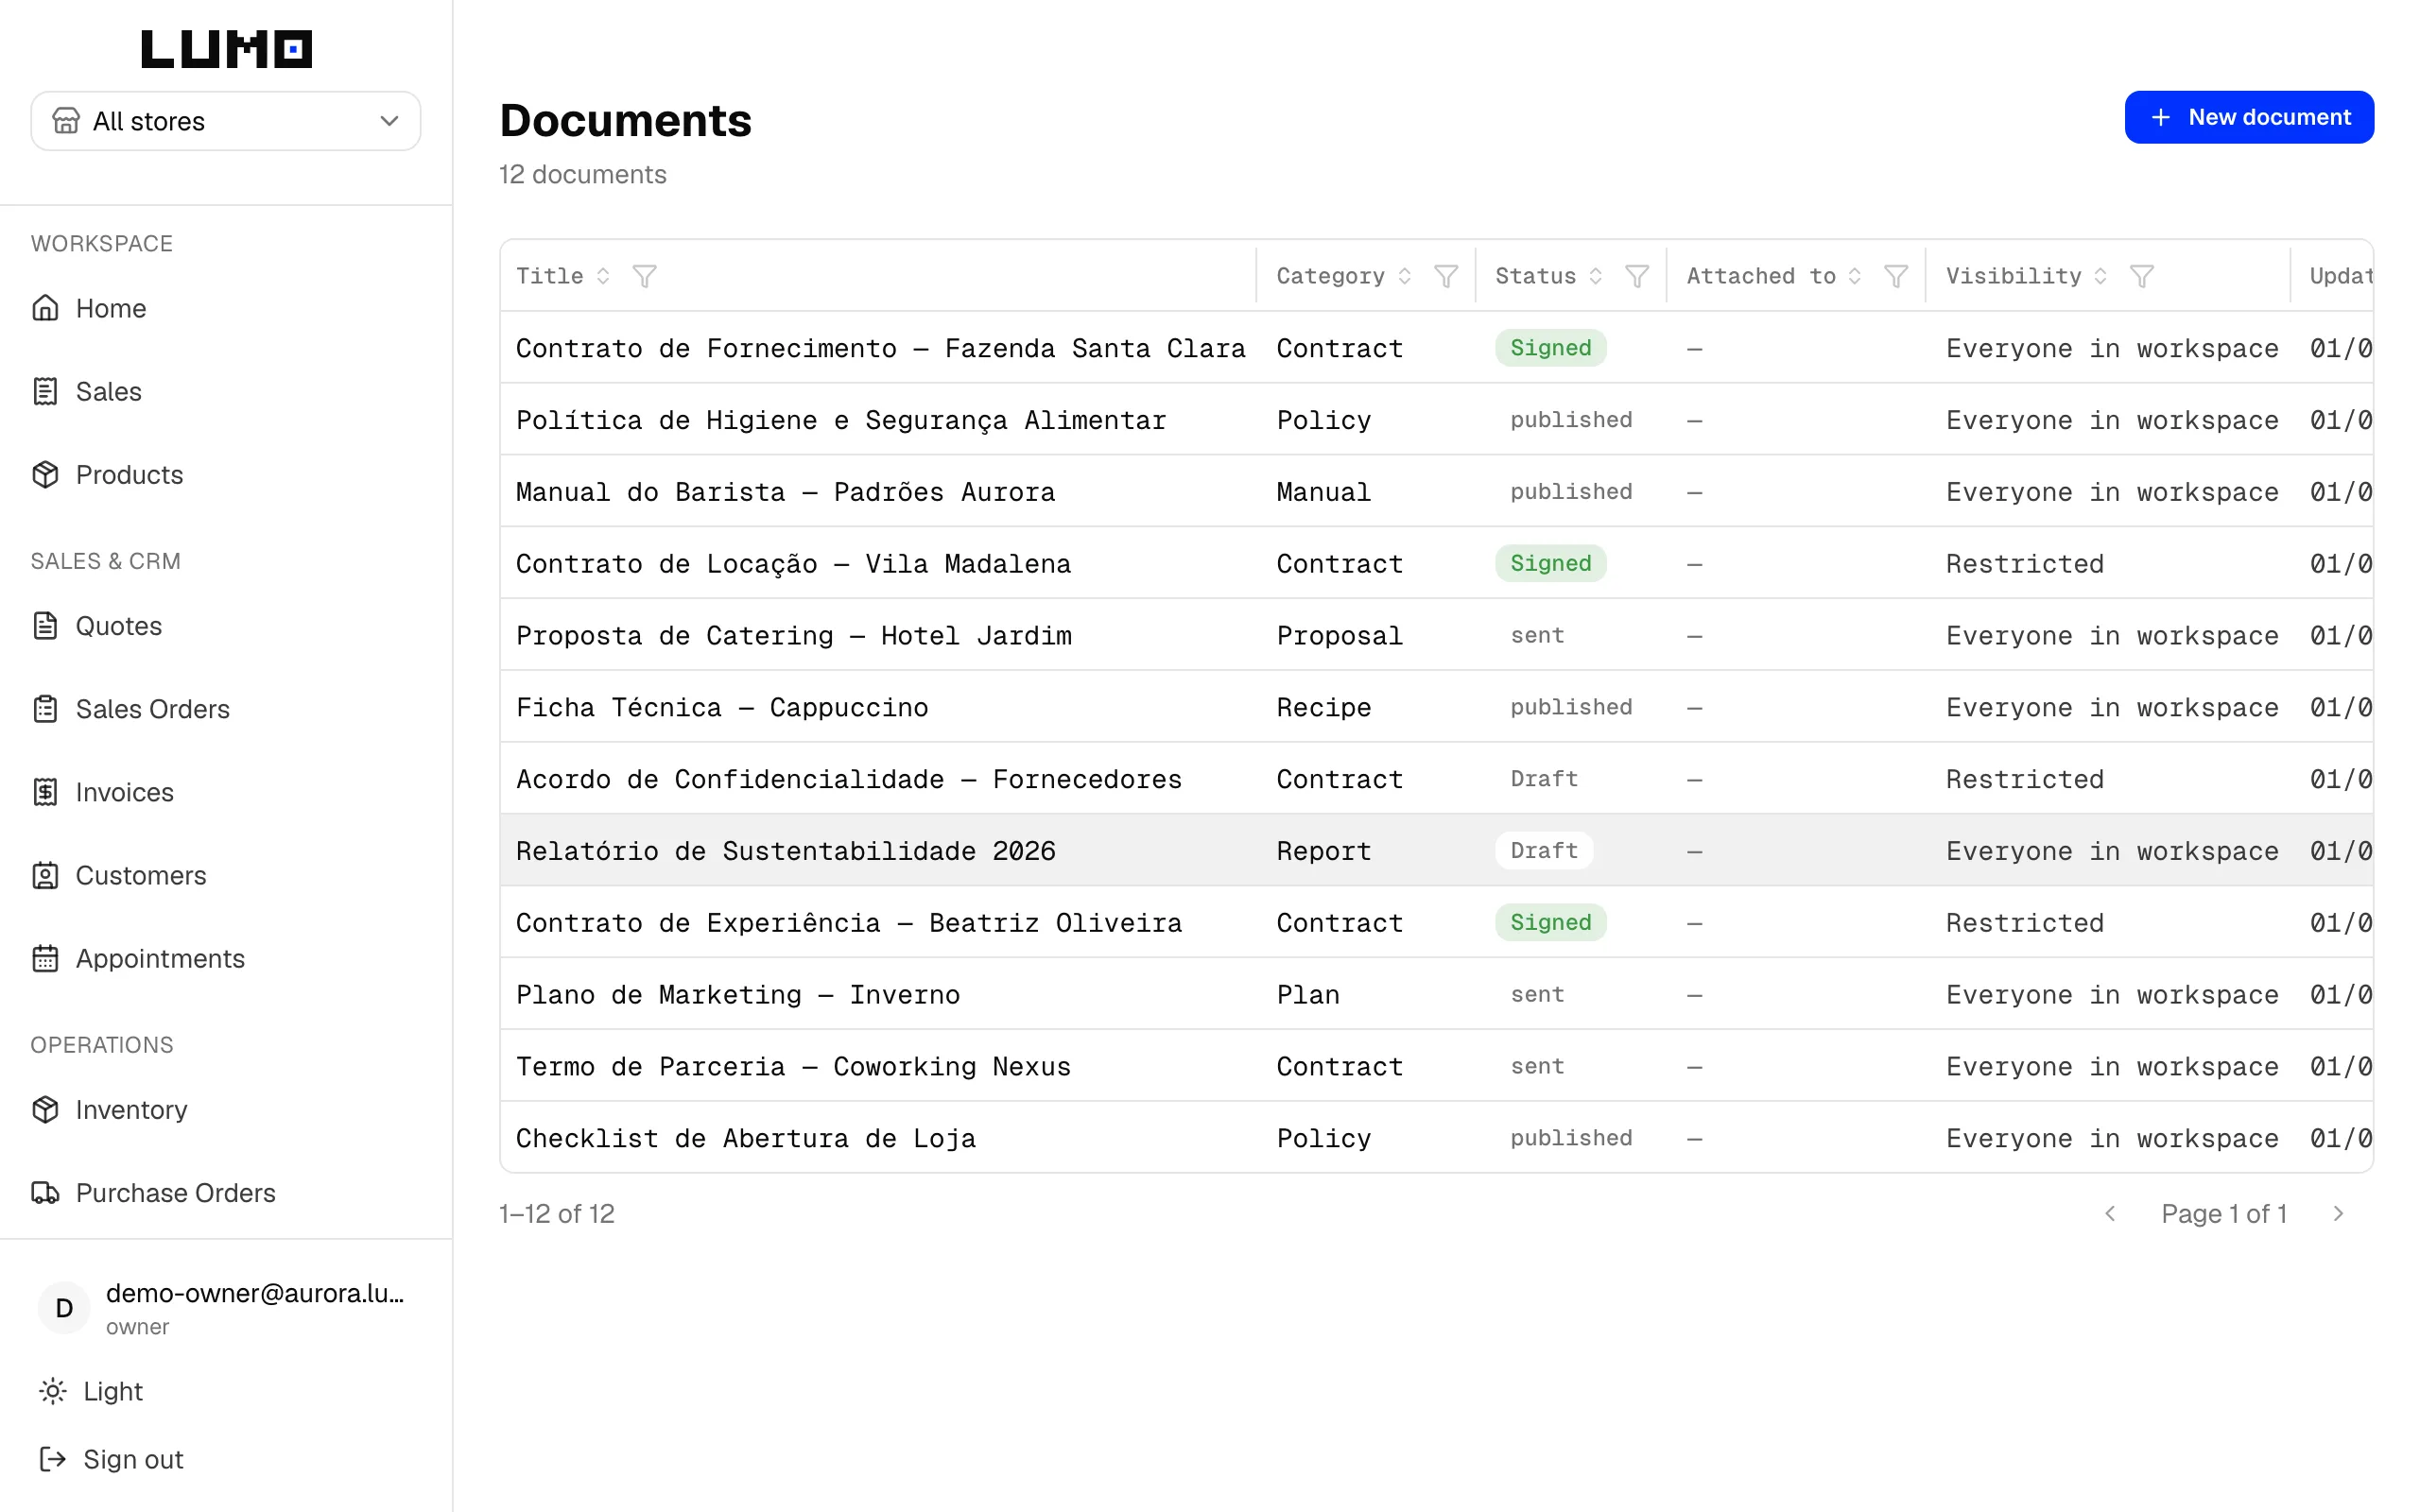Open the Relatório de Sustentabilidade 2026 row
Screen dimensions: 2420x1512
pos(1436,850)
